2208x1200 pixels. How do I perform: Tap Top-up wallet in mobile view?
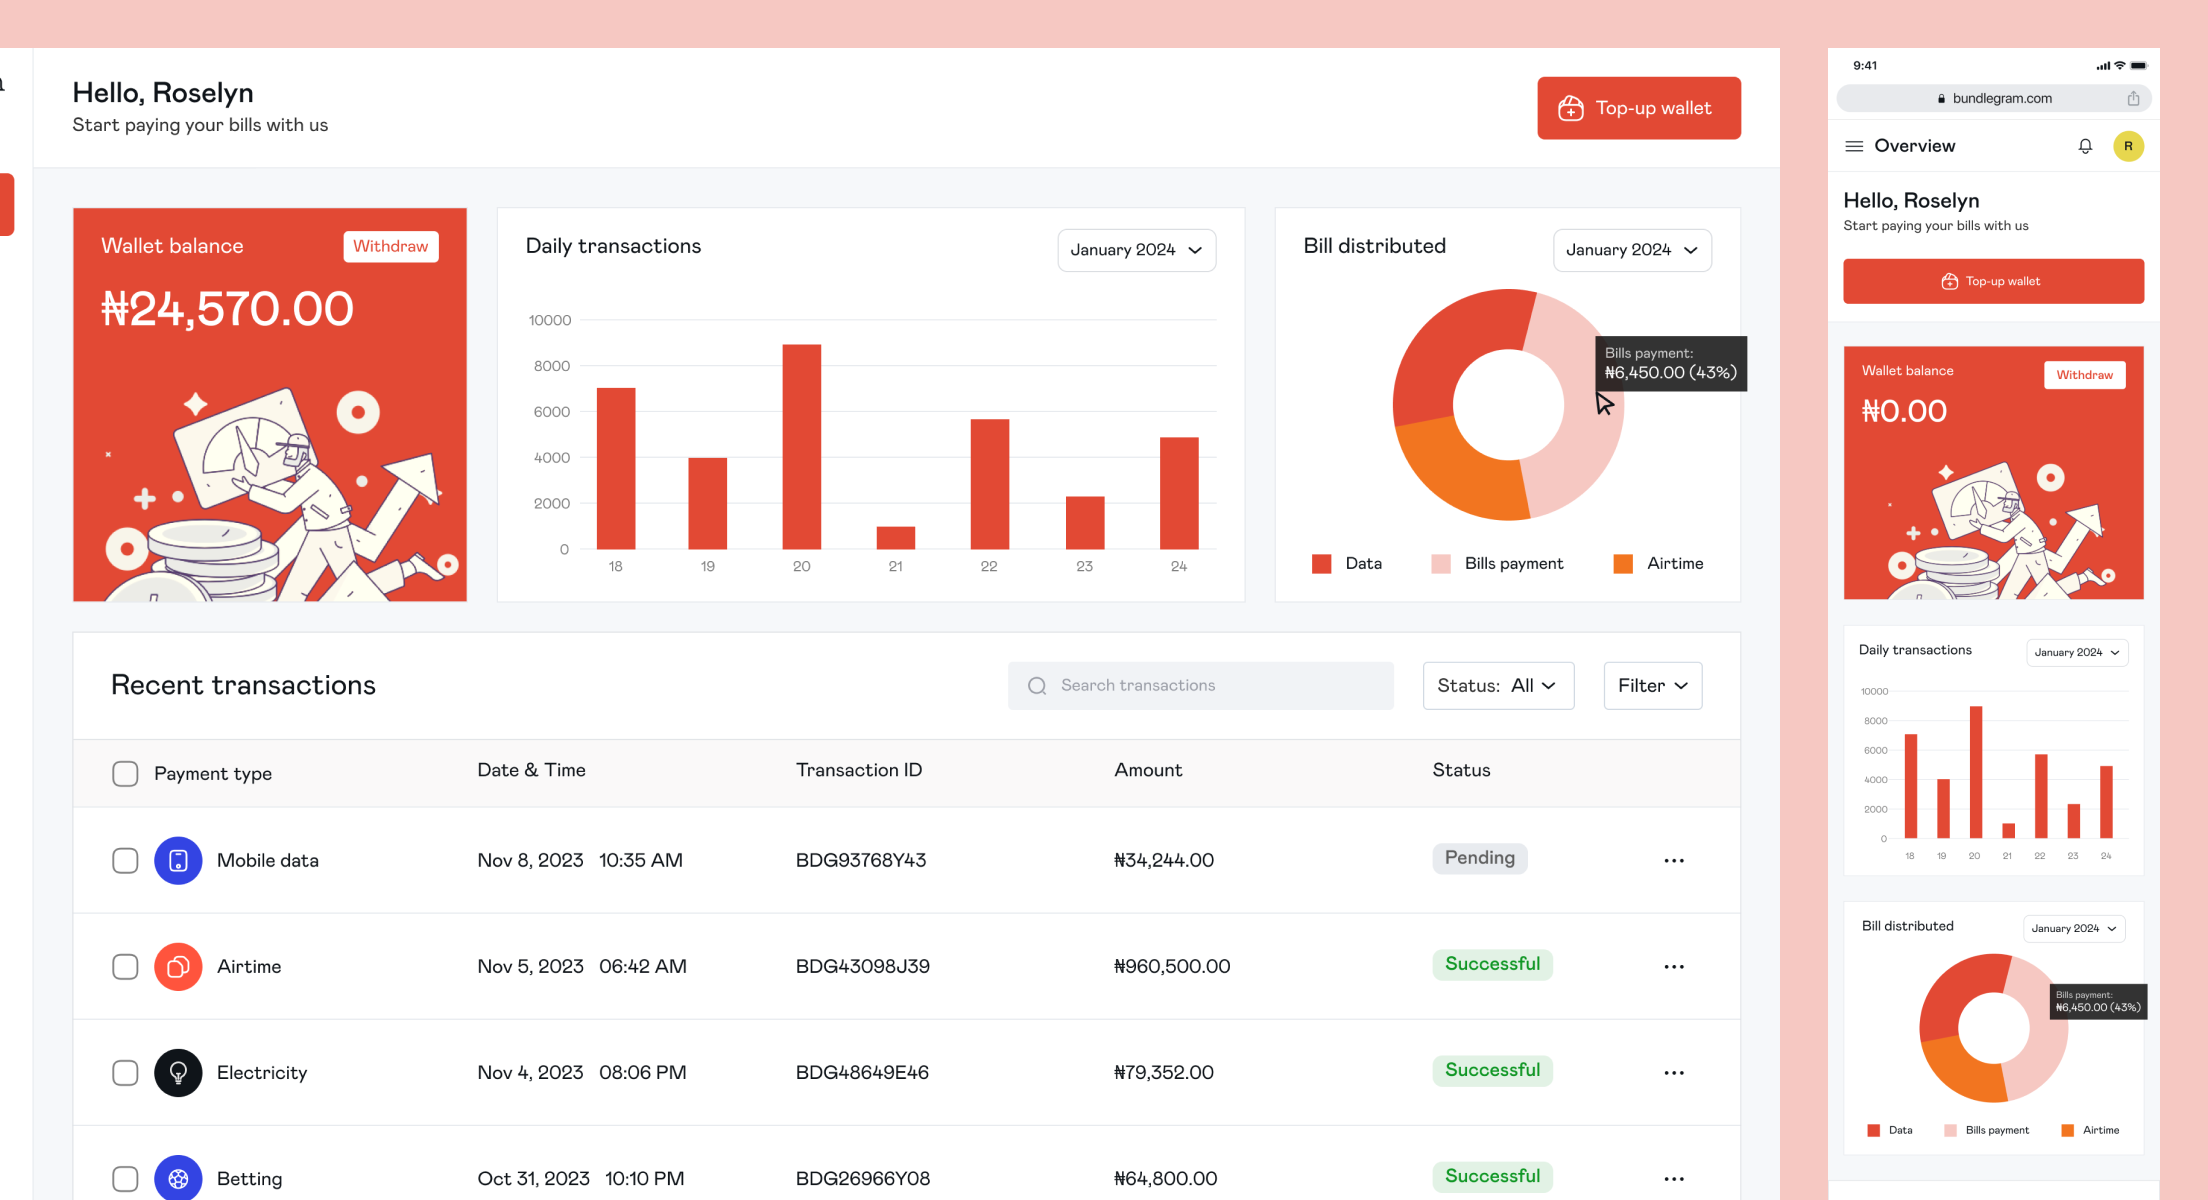tap(1993, 281)
